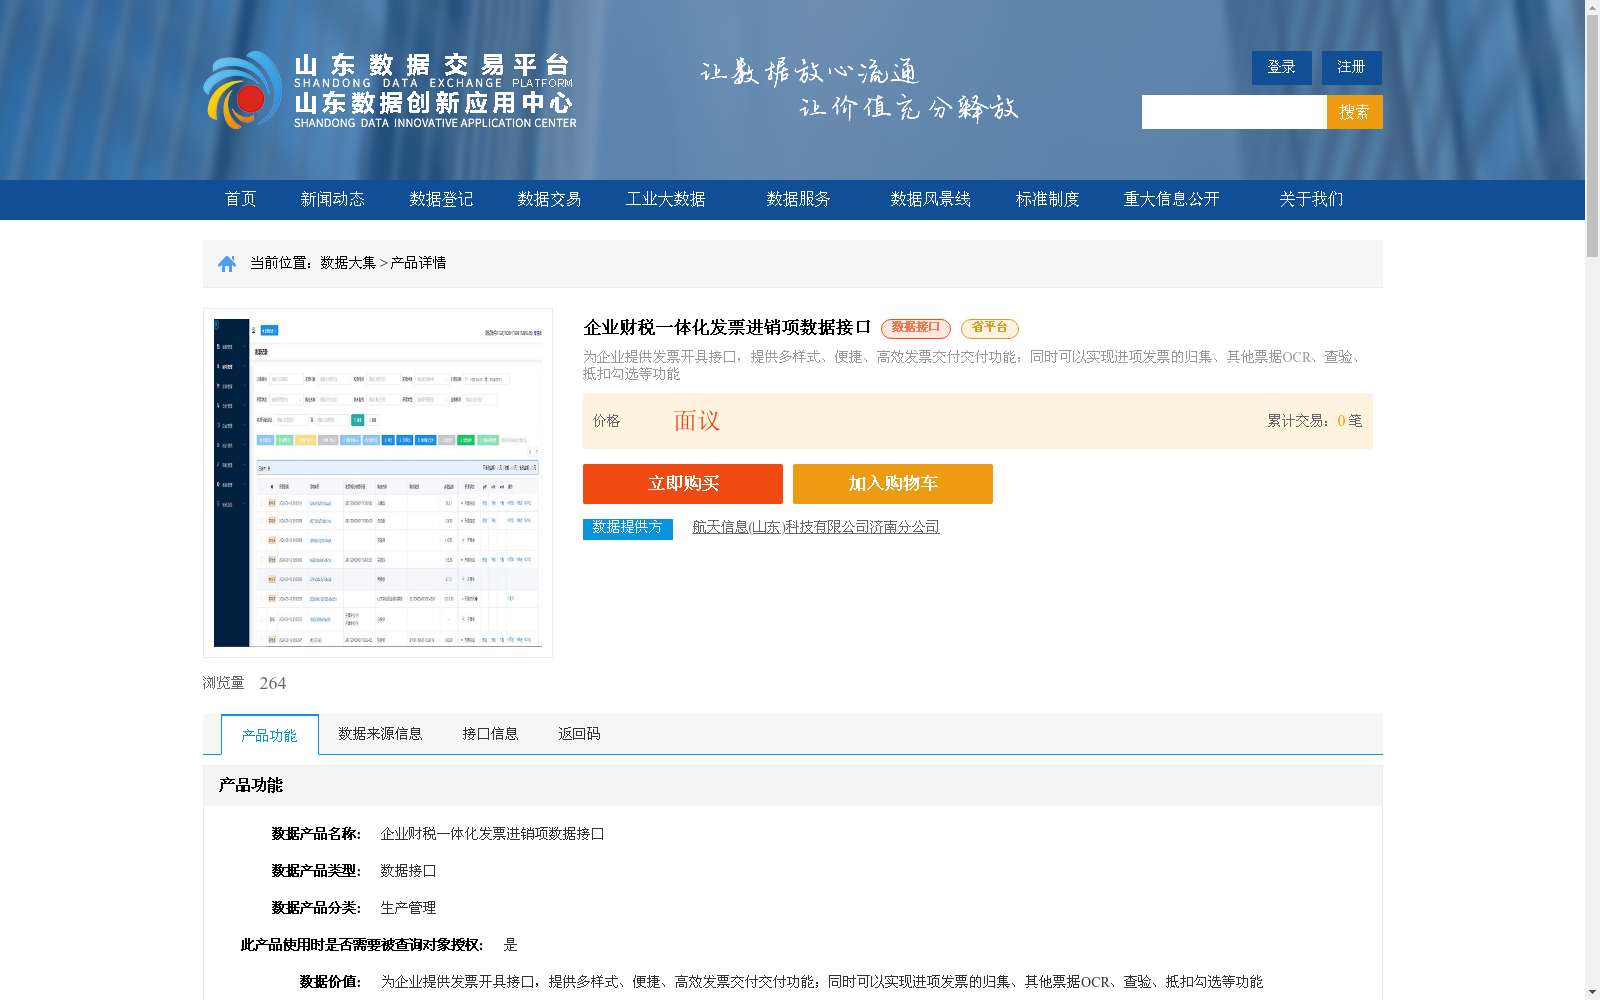Click the 面议 price text

point(697,421)
